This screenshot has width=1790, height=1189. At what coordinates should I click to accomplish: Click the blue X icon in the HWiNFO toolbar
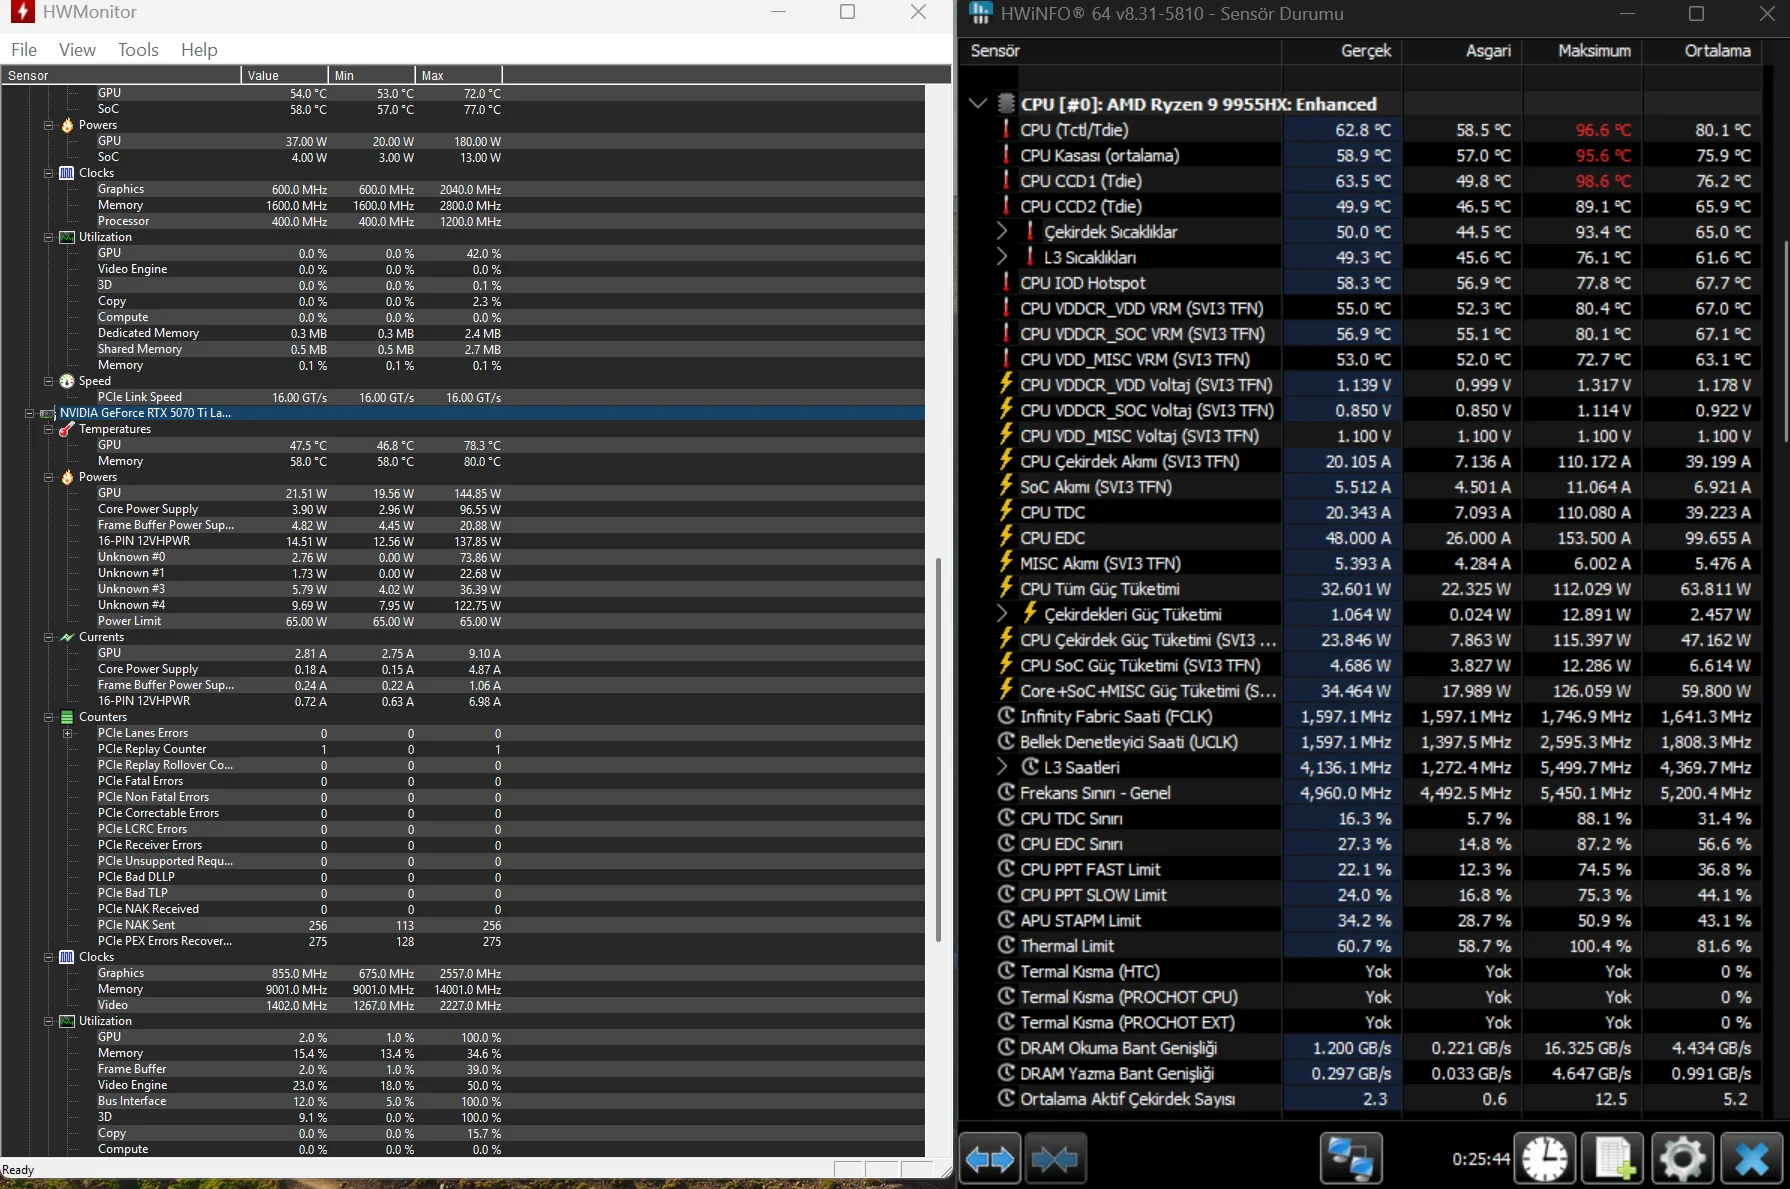click(1752, 1159)
